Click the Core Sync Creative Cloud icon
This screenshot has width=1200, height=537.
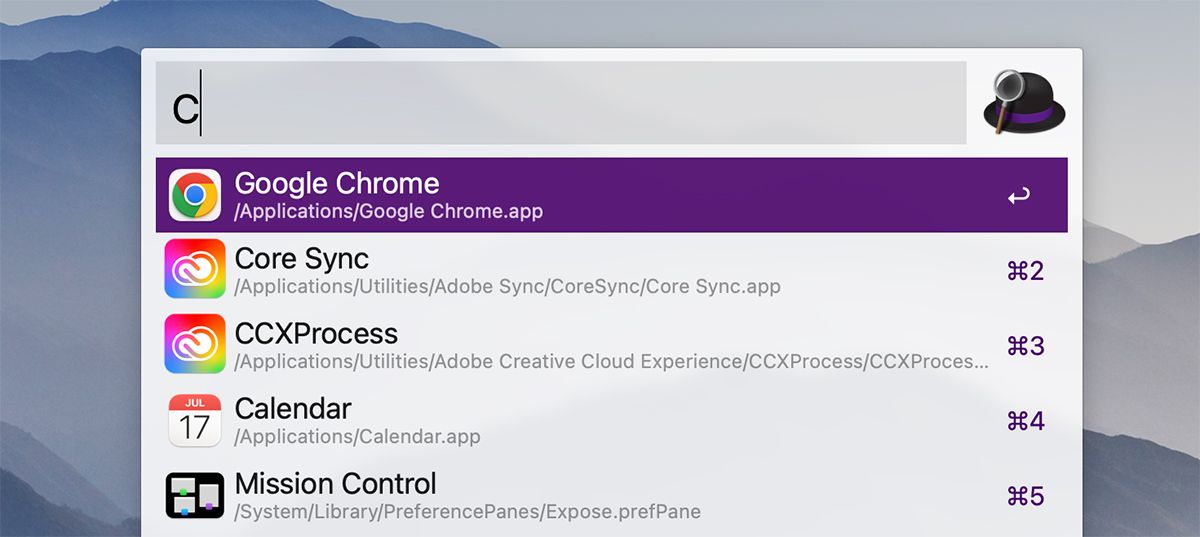pyautogui.click(x=195, y=269)
